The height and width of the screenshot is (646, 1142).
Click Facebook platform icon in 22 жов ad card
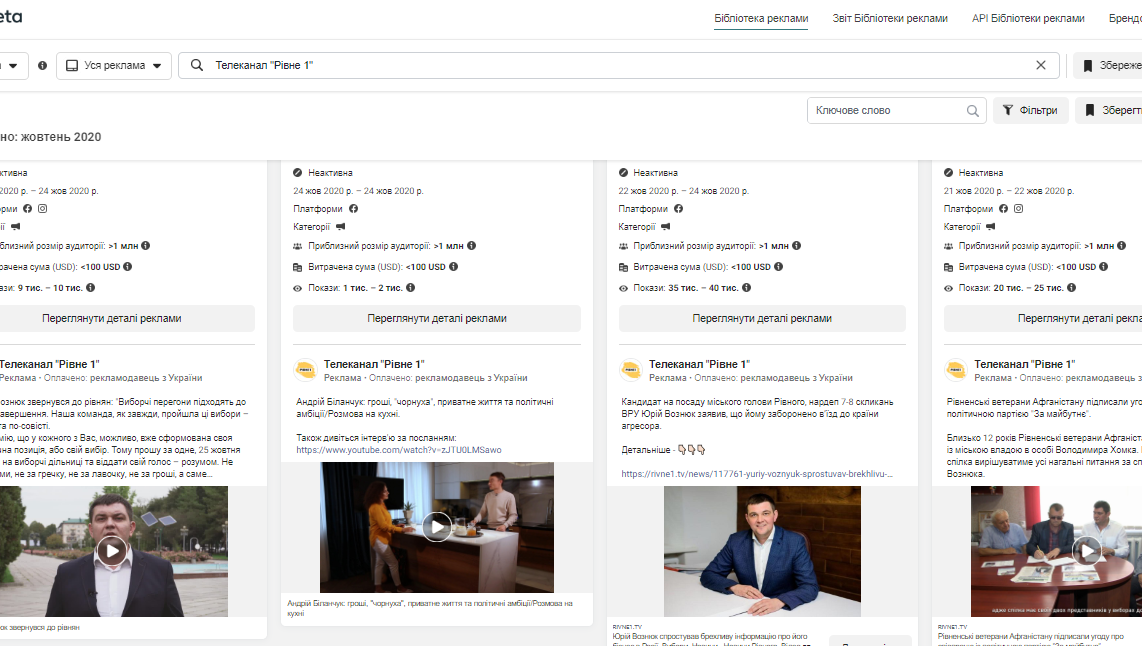point(678,209)
